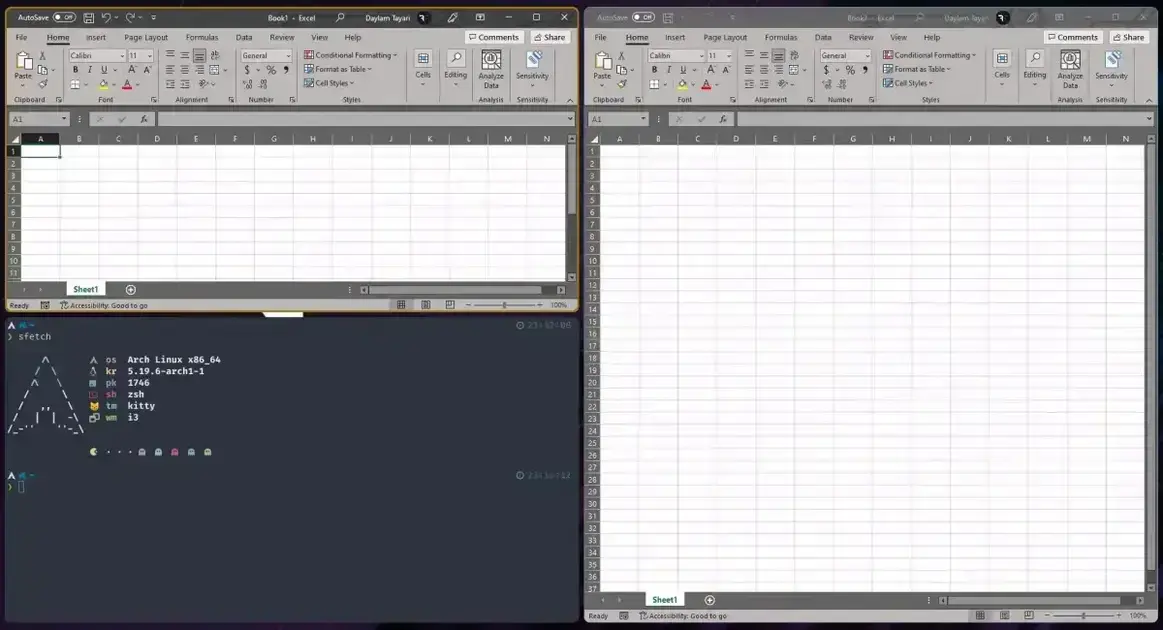Open Calibri font dropdown in right window
This screenshot has width=1163, height=630.
(701, 56)
